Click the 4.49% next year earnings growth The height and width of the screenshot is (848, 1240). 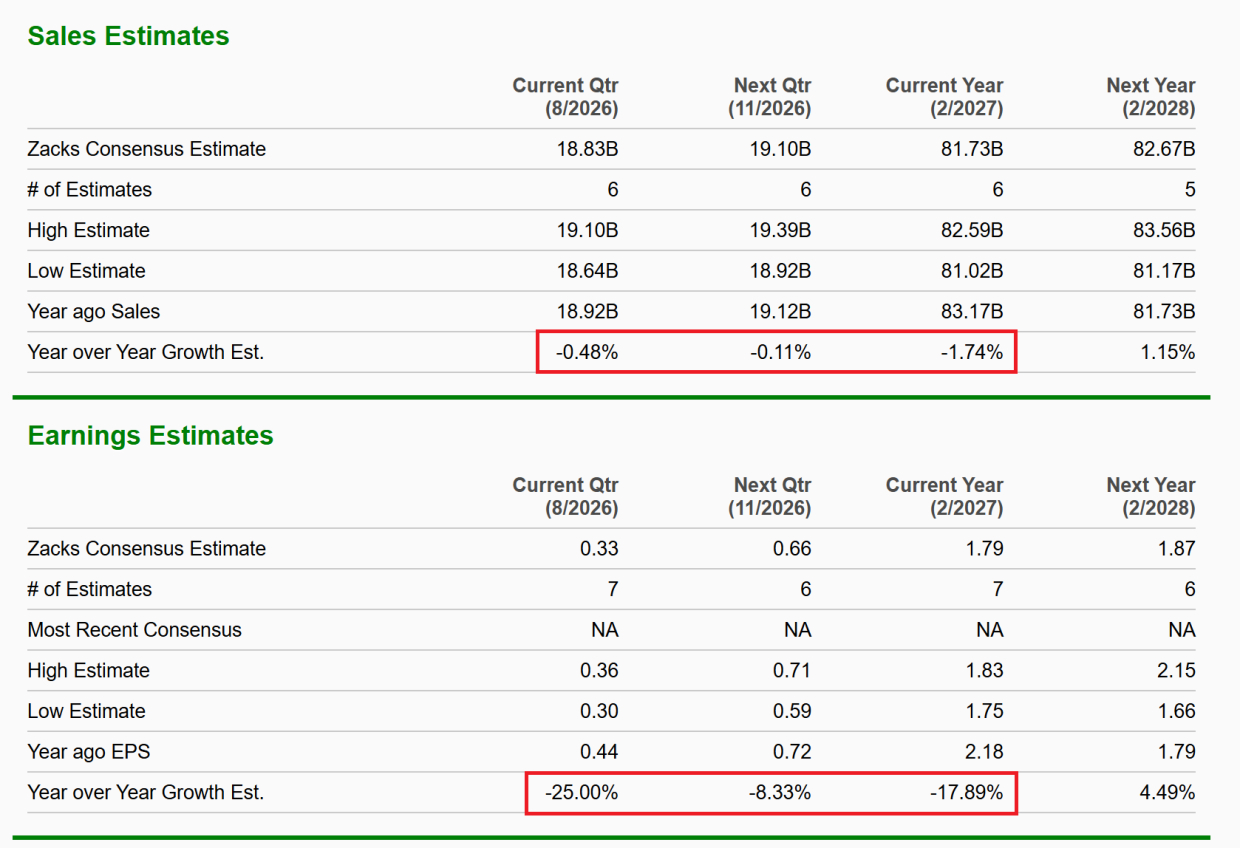tap(1168, 792)
